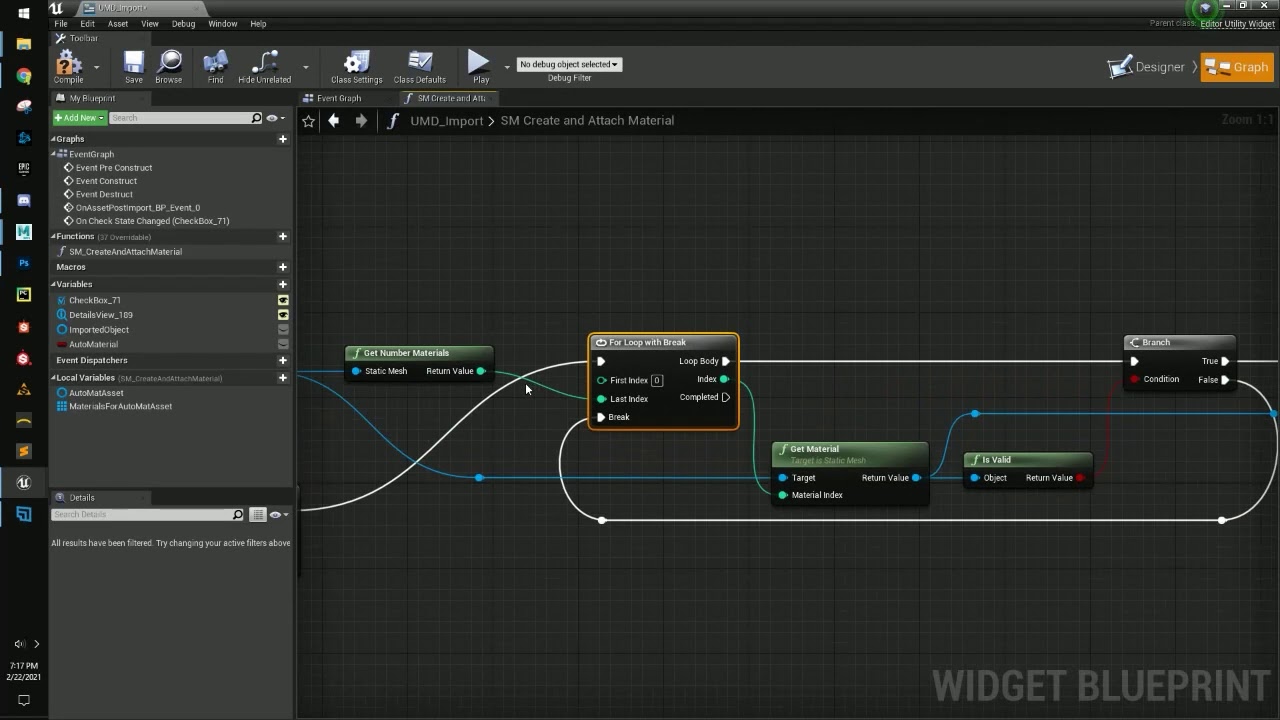Open view options eye in My Blueprint panel
The width and height of the screenshot is (1280, 720).
pos(274,118)
